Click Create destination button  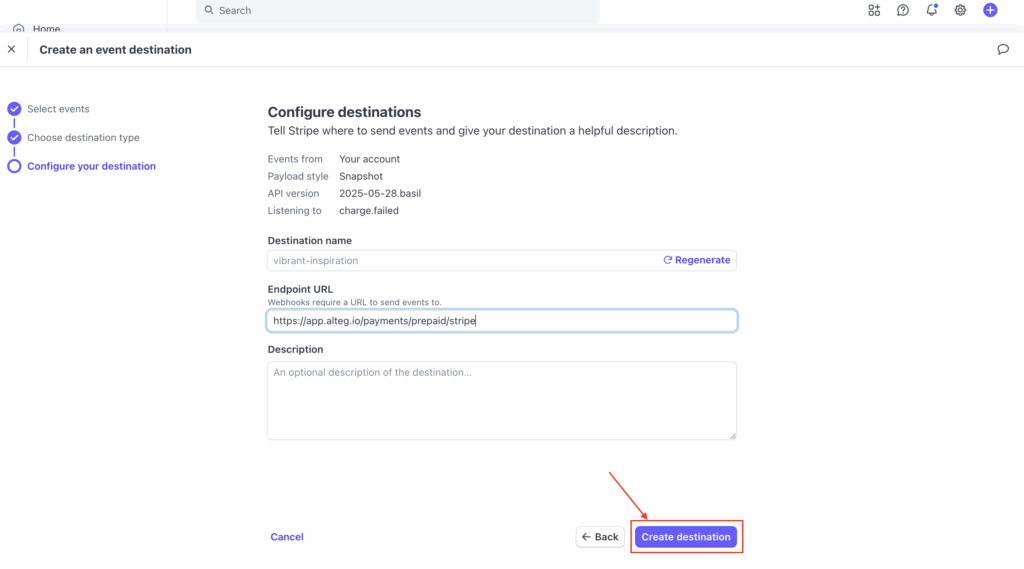point(686,537)
